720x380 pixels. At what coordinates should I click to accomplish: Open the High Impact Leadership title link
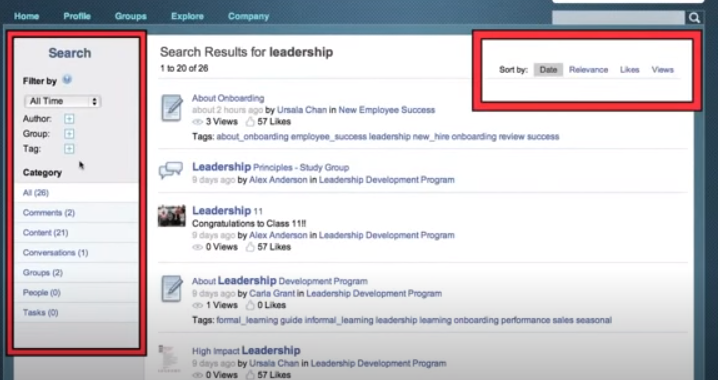click(246, 351)
